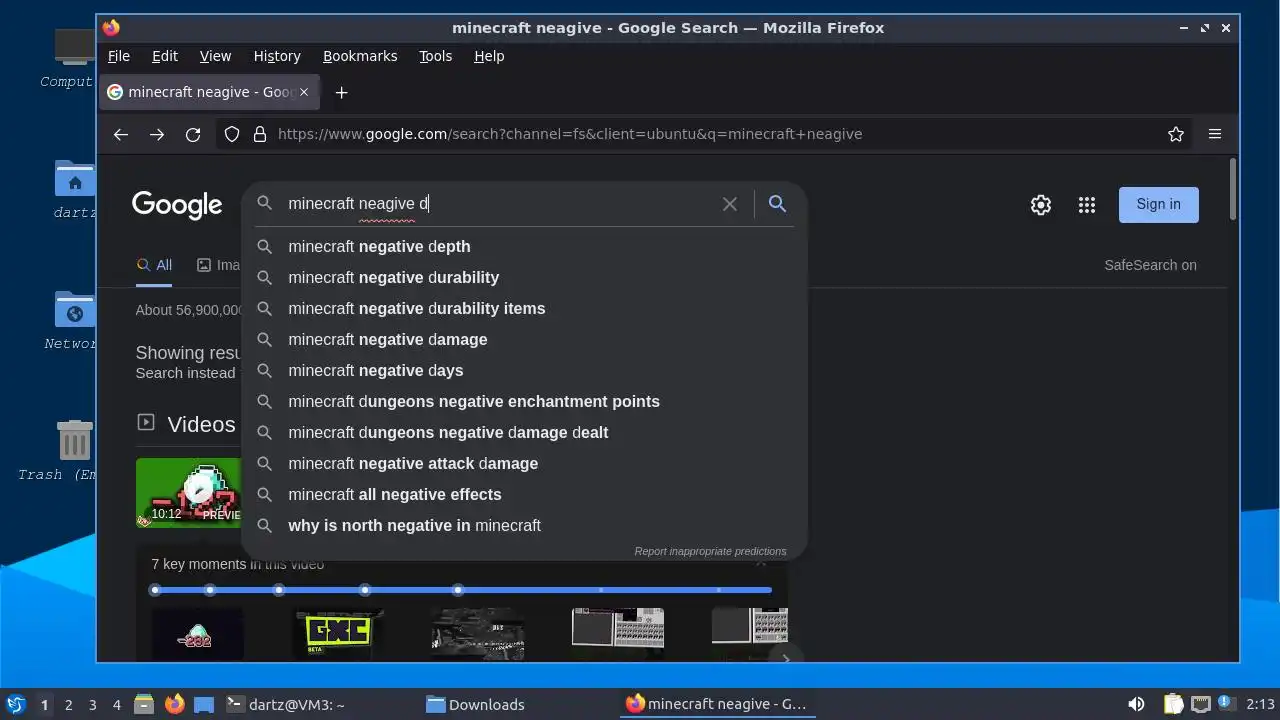Switch to workspace 3 in the taskbar
This screenshot has width=1280, height=720.
pos(92,705)
